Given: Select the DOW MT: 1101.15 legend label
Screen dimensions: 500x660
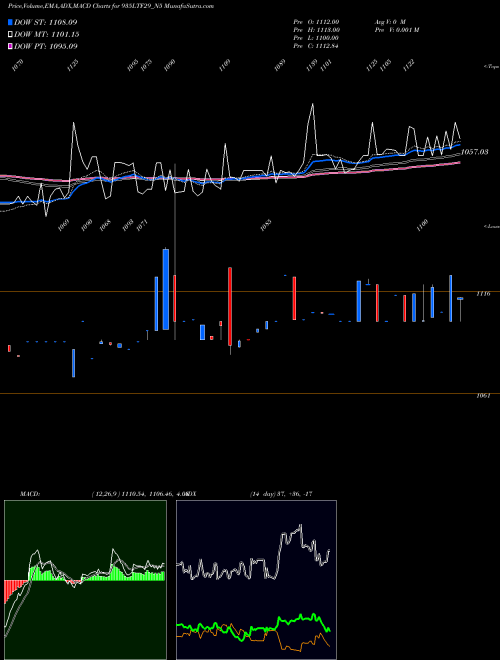Looking at the screenshot, I should (47, 35).
